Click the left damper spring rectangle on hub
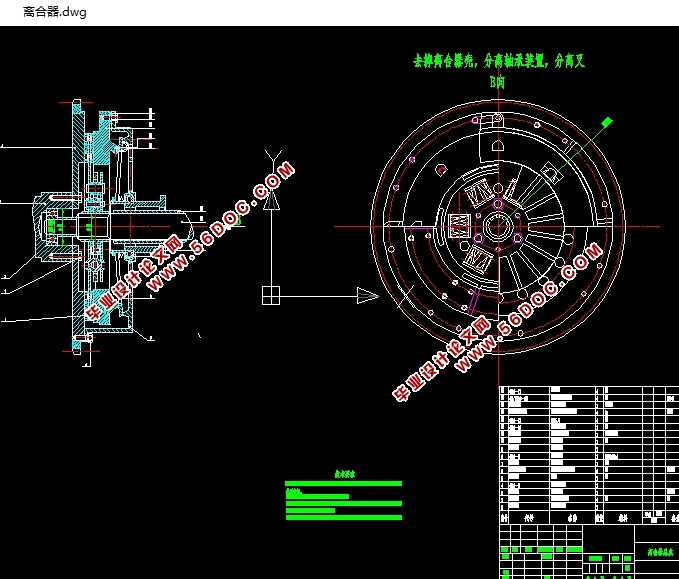Viewport: 679px width, 579px height. tap(461, 224)
